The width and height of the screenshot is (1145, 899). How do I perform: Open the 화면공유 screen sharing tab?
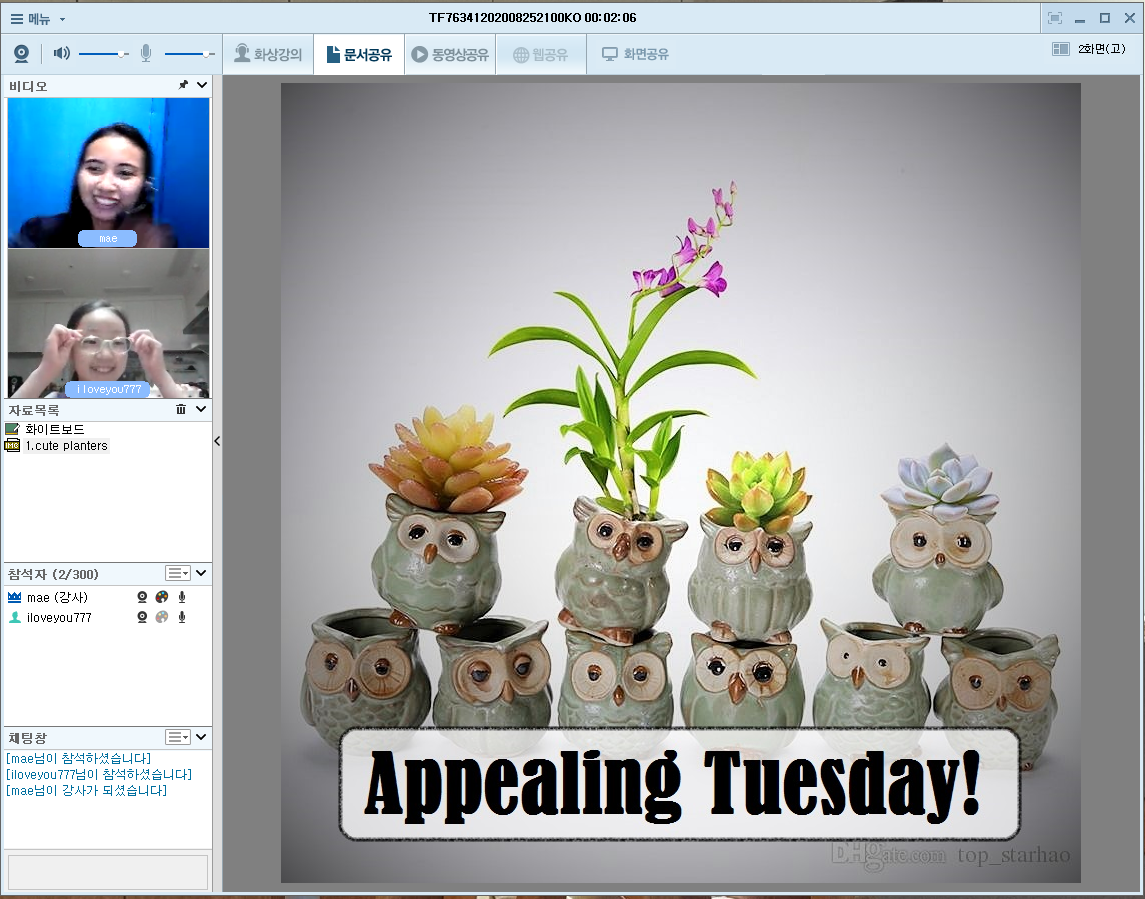635,55
